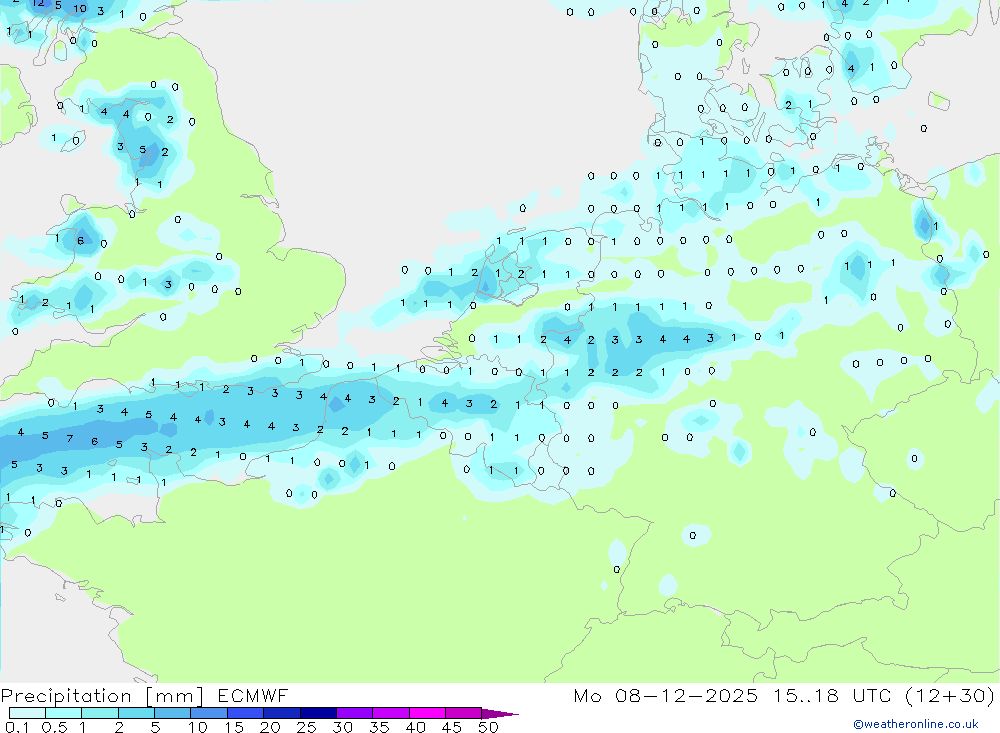
Task: Select the 45–50 mm legend swatch
Action: 464,713
